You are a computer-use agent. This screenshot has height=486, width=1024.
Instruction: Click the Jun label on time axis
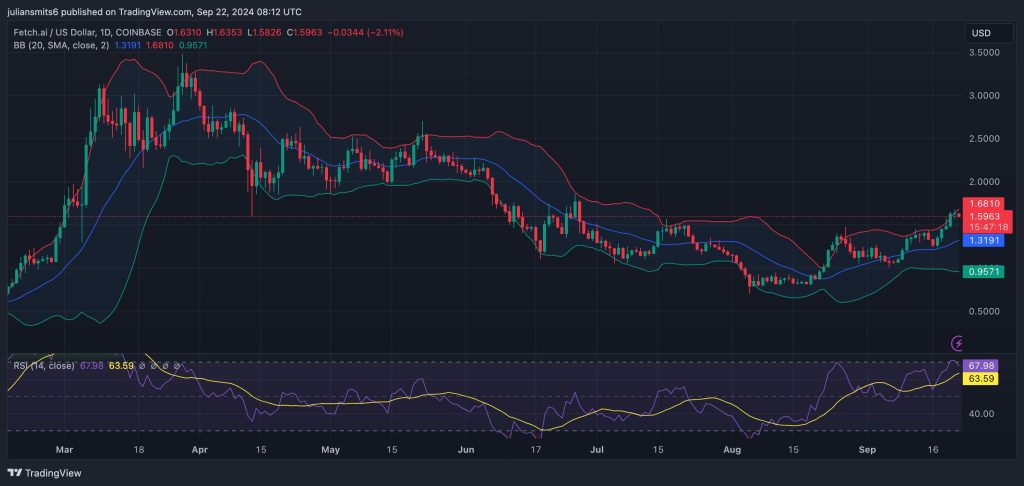coord(466,450)
